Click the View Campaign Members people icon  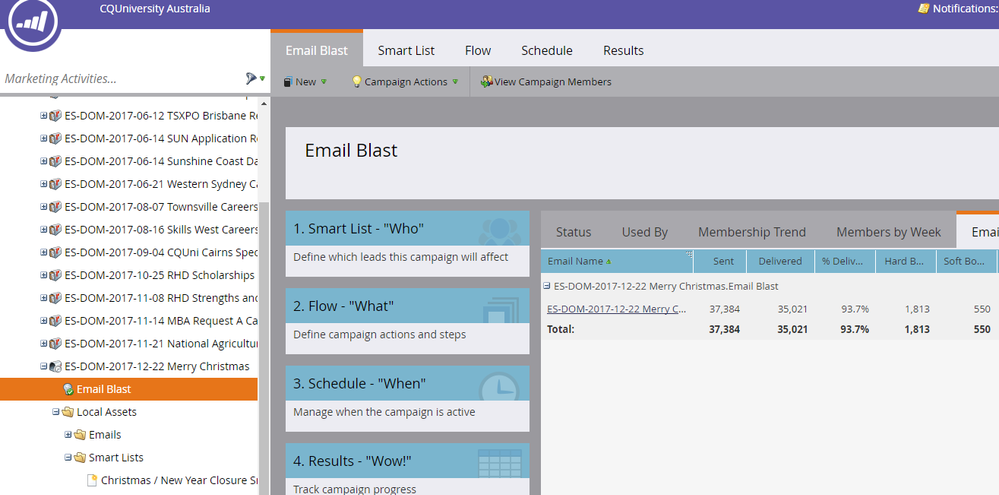click(x=487, y=82)
